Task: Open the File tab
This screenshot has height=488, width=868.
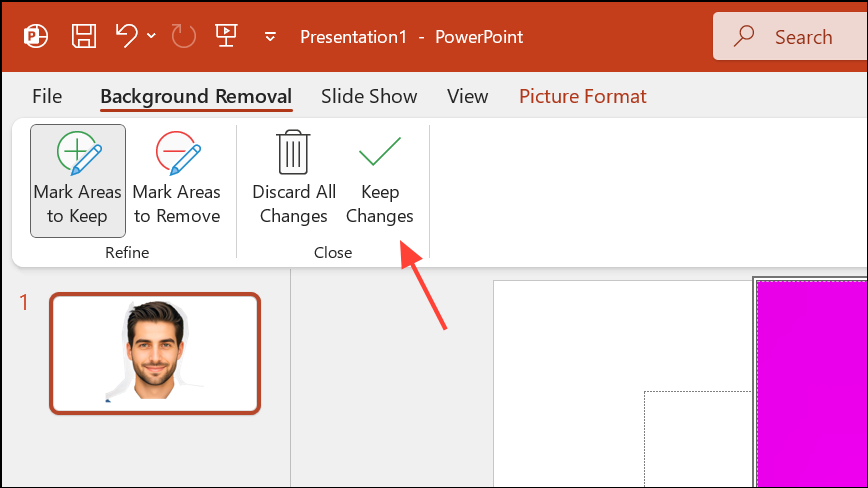Action: point(47,97)
